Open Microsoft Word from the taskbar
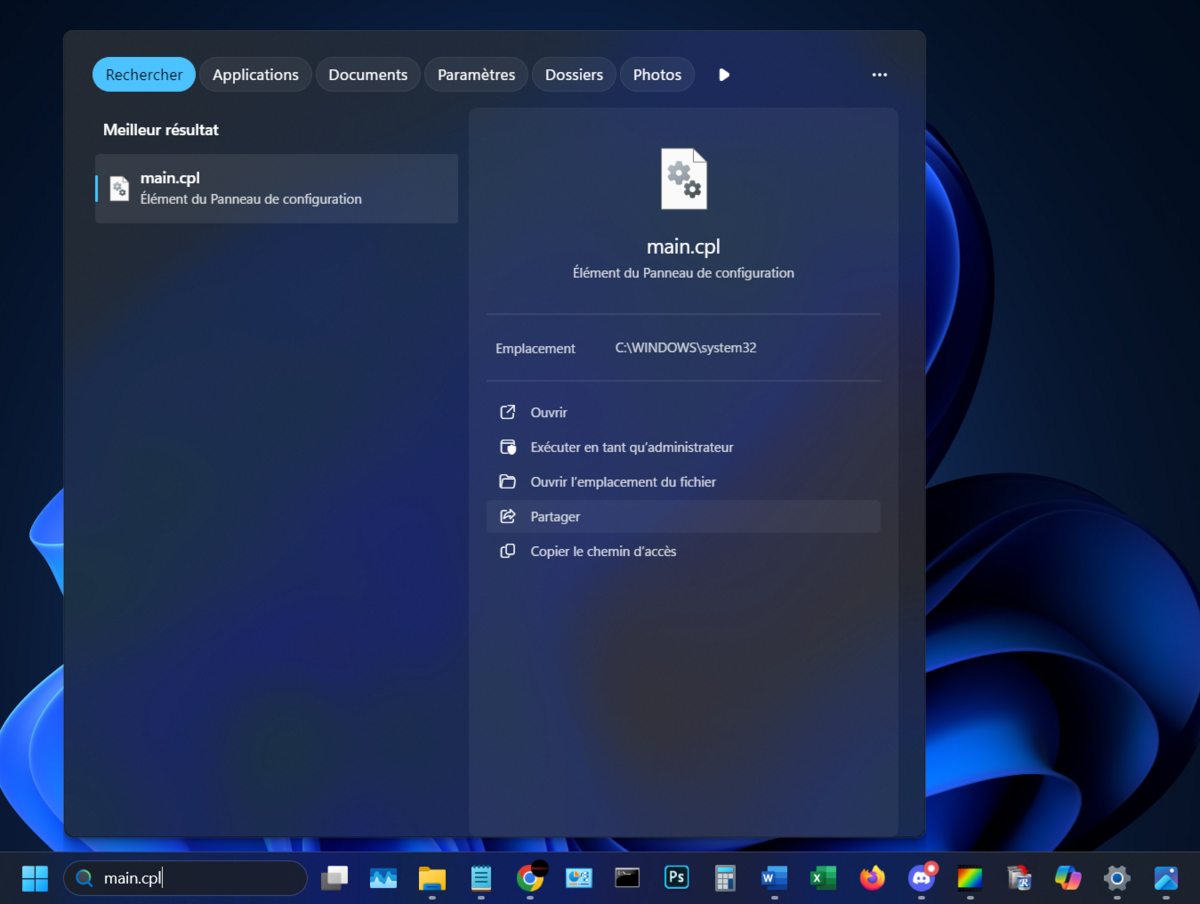Viewport: 1200px width, 904px height. [x=774, y=878]
